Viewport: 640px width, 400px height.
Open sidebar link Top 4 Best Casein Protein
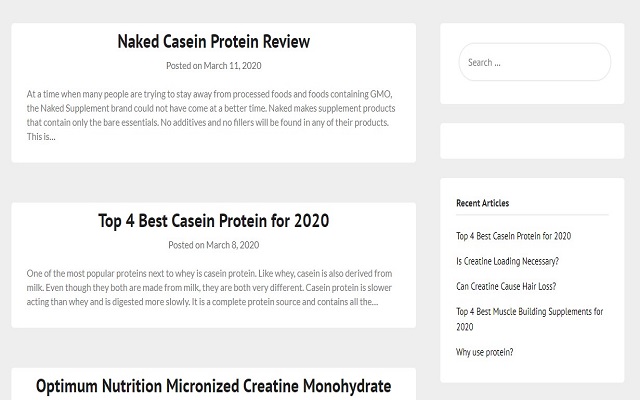pos(513,236)
